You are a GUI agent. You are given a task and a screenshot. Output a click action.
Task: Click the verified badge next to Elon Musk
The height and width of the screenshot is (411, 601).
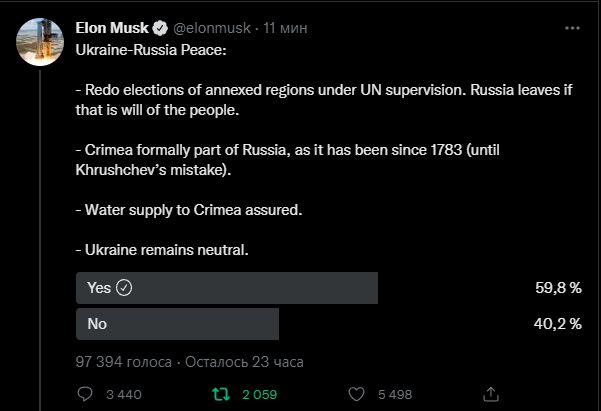(160, 28)
